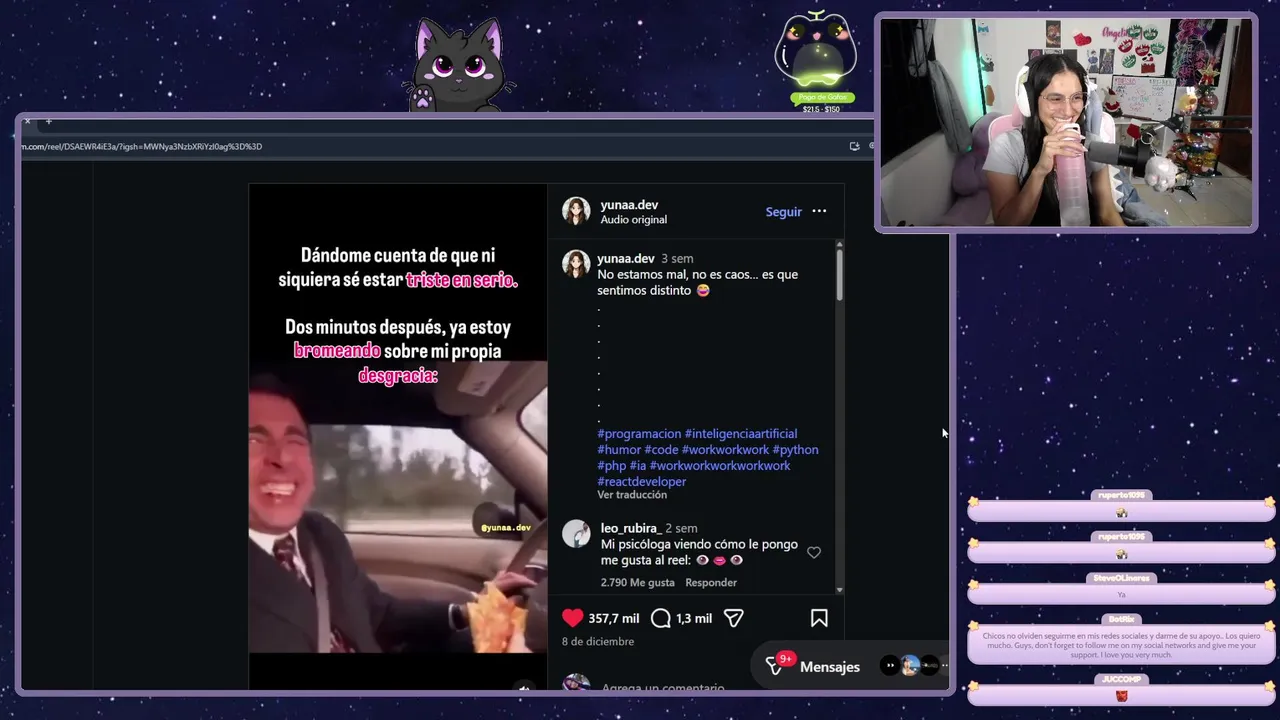
Task: Click the 357,7 mil likes count
Action: coord(613,618)
